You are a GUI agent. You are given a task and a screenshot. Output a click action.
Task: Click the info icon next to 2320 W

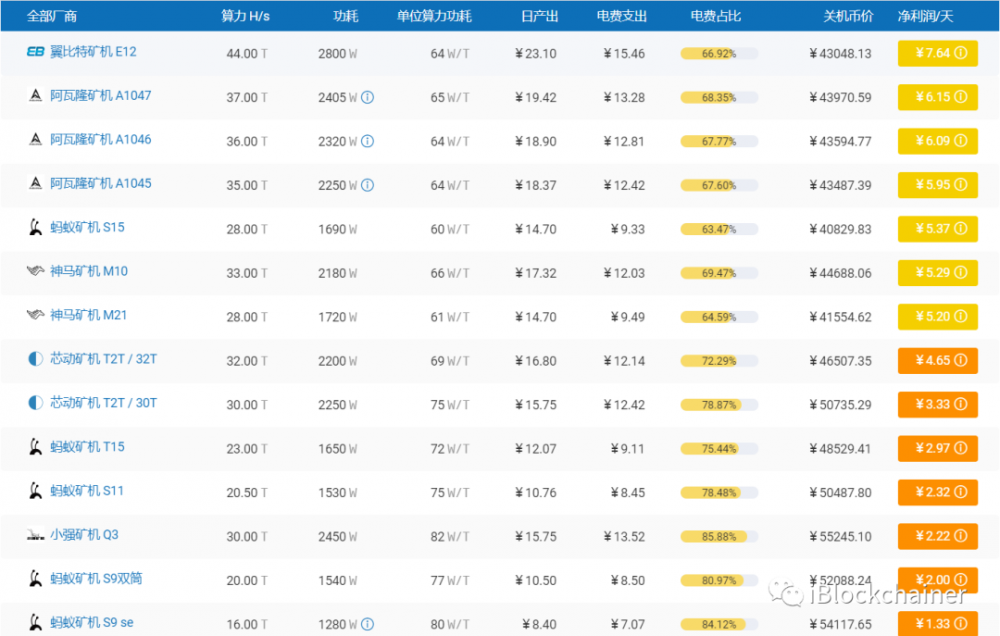tap(367, 141)
